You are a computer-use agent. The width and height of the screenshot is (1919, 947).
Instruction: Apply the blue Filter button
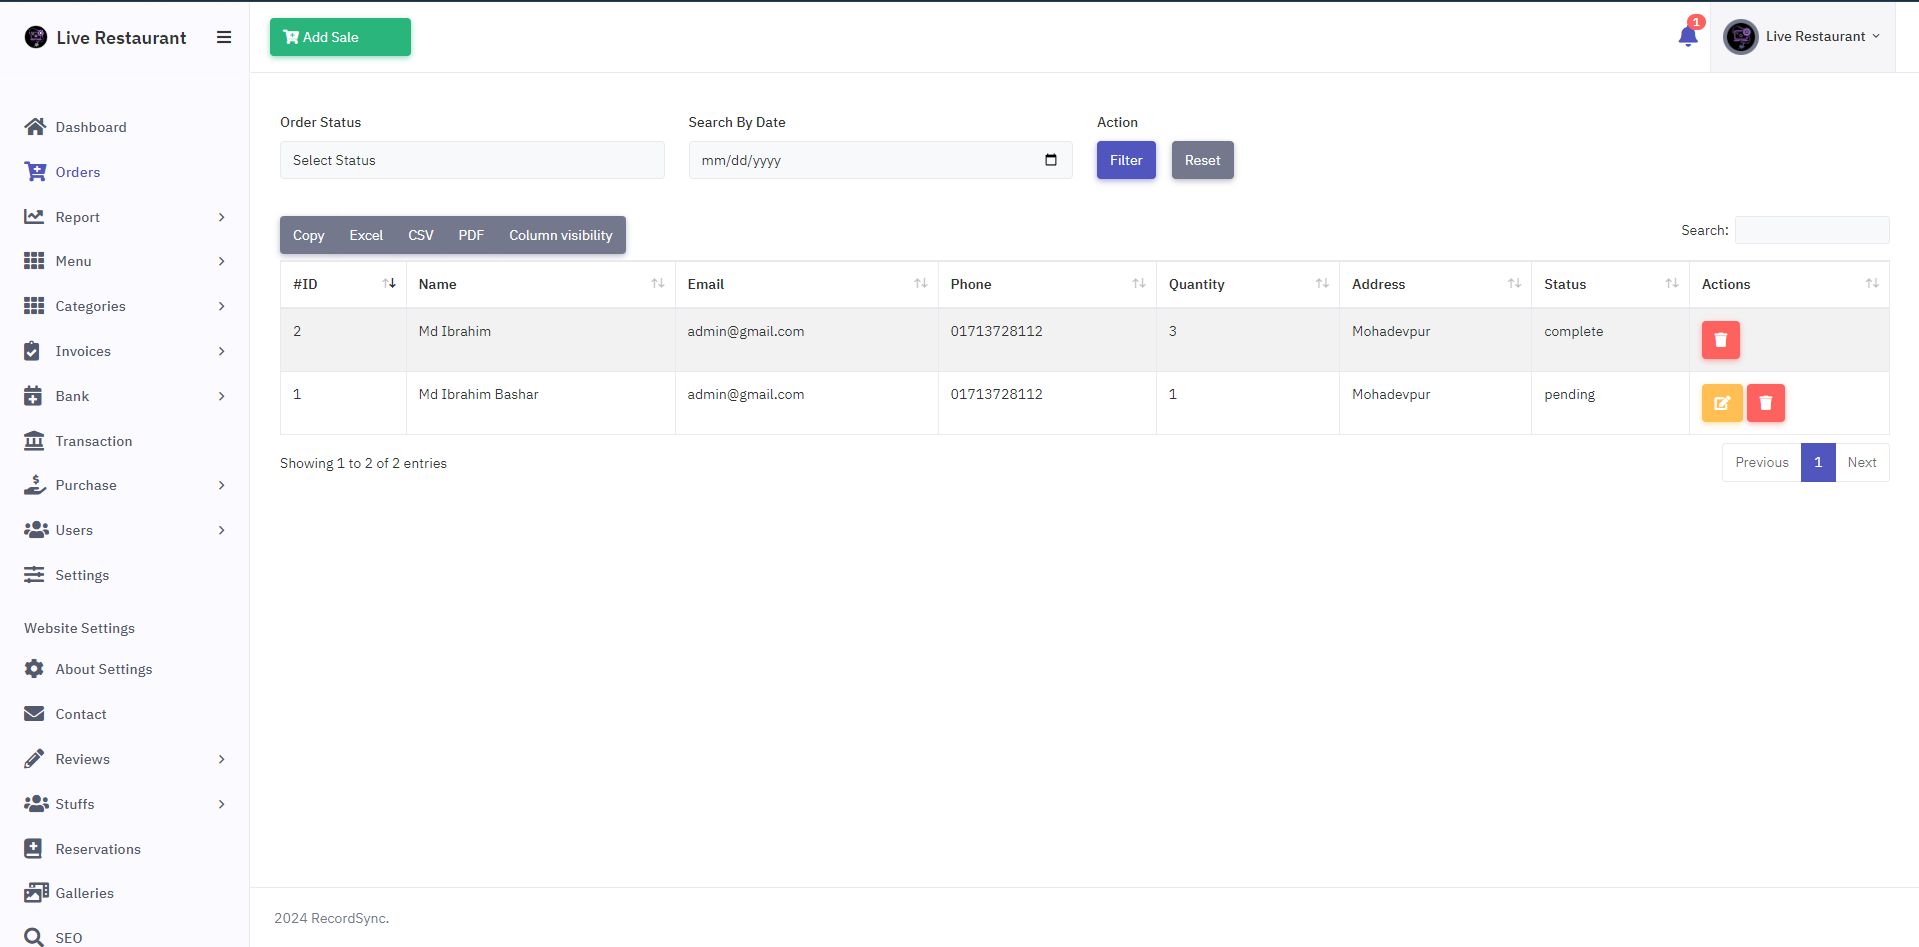click(1125, 160)
